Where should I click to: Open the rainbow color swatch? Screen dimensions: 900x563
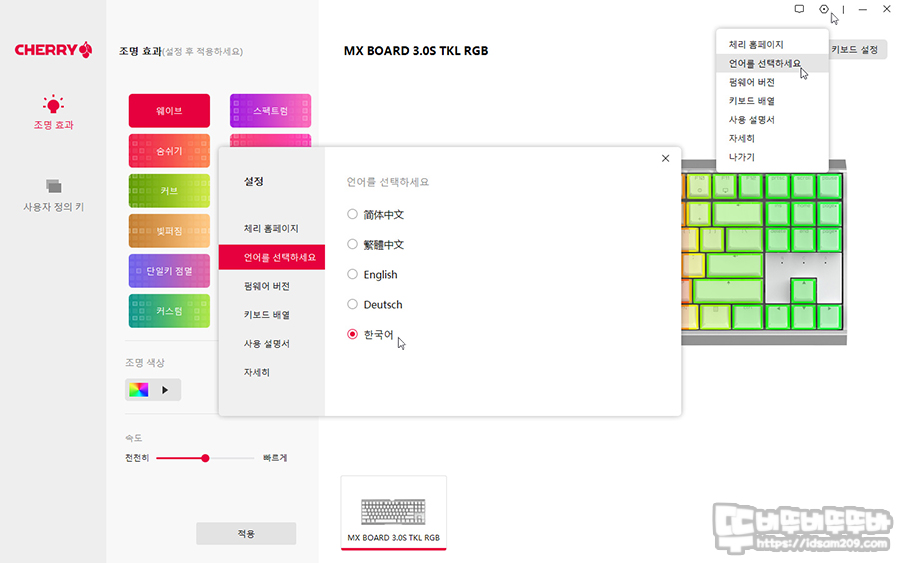138,390
